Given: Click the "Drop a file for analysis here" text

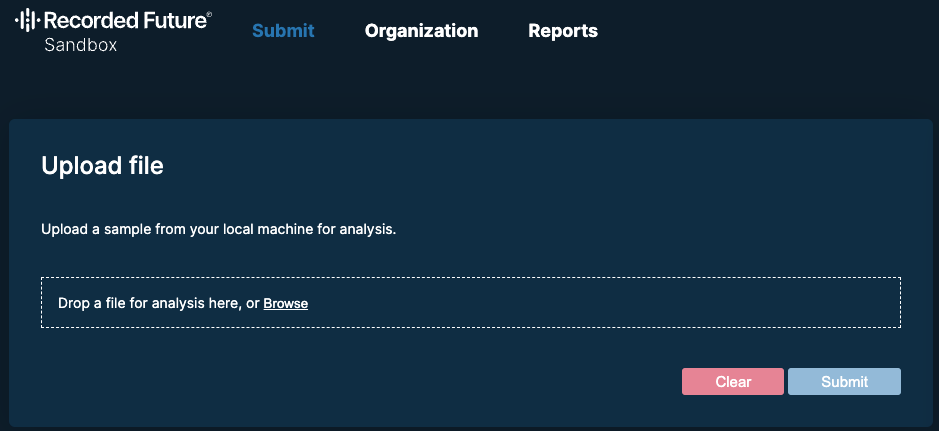Looking at the screenshot, I should [x=150, y=303].
